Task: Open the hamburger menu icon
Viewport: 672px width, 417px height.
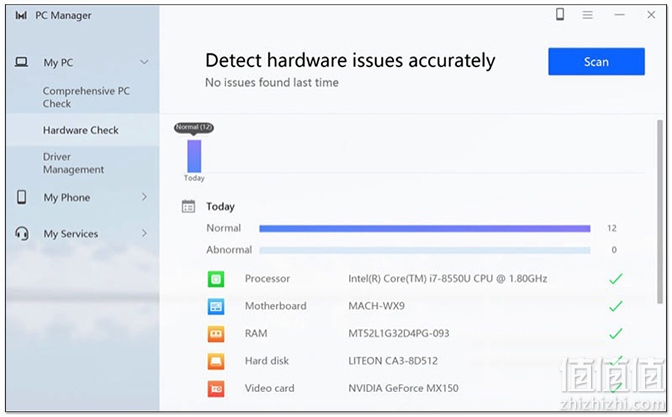Action: pos(588,15)
